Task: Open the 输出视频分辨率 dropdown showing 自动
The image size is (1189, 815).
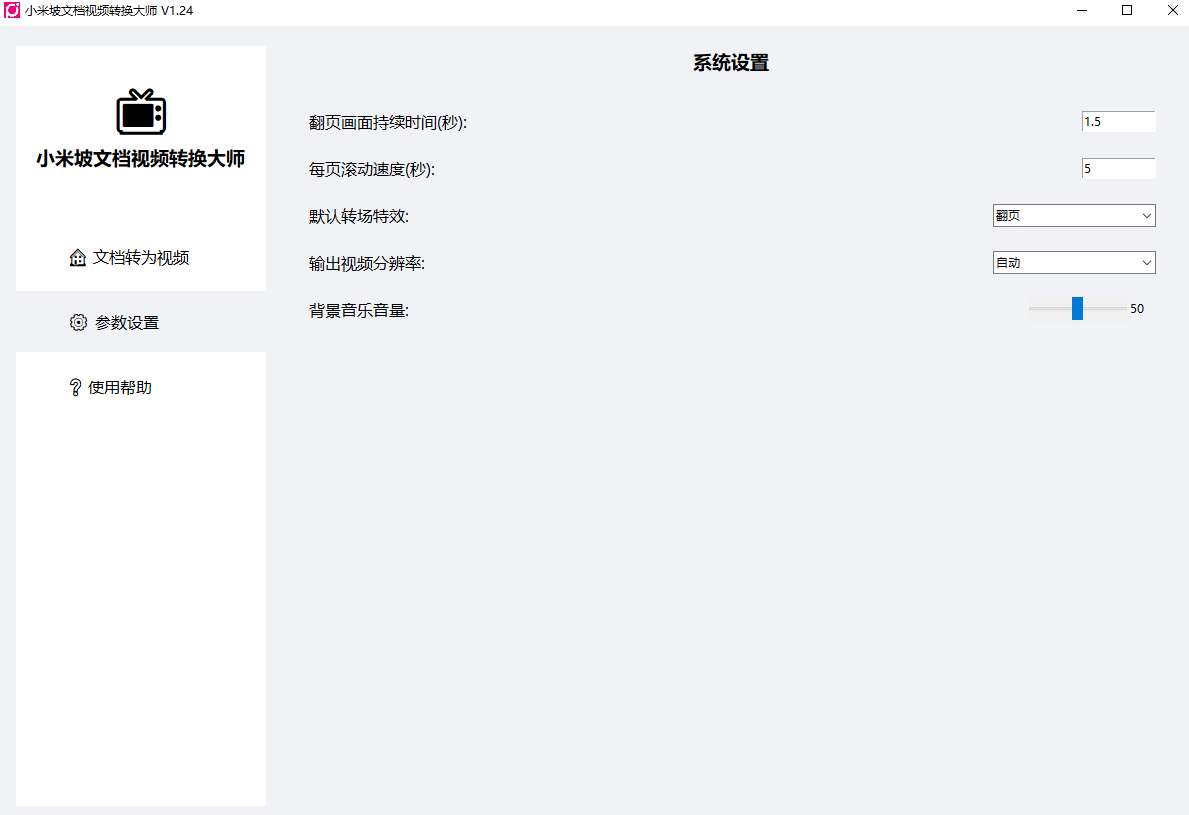Action: [x=1074, y=262]
